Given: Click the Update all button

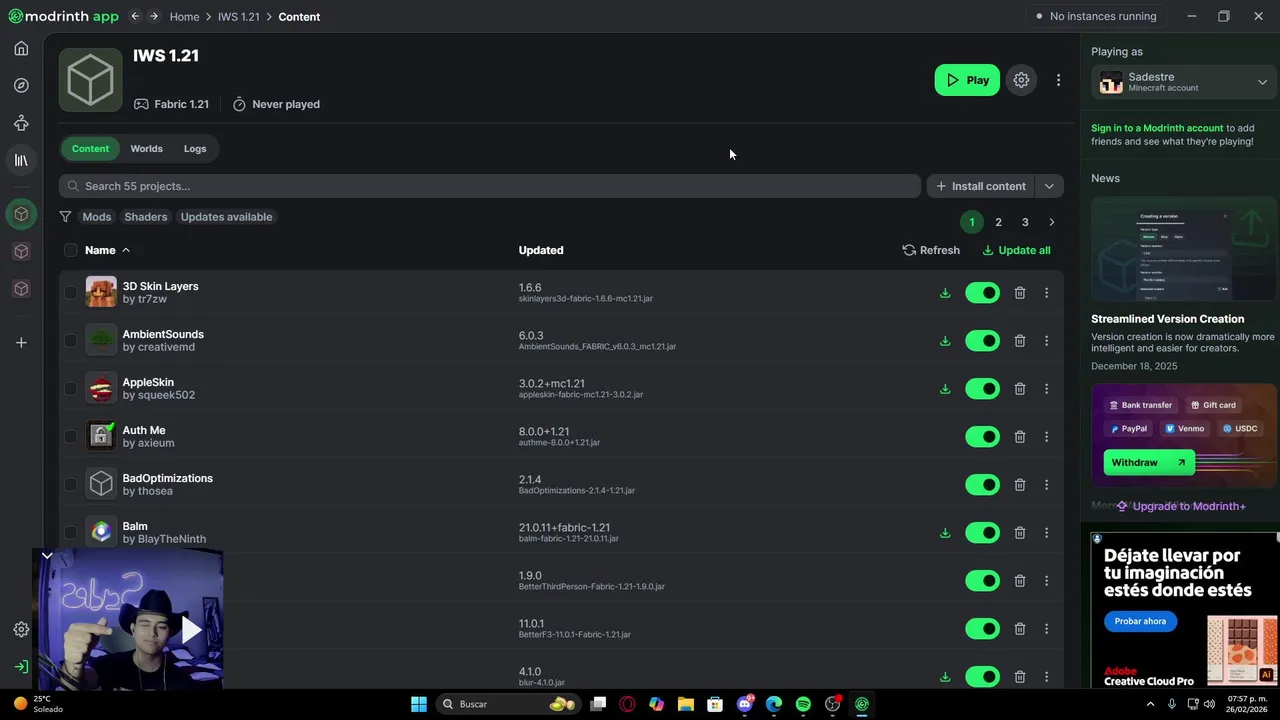Looking at the screenshot, I should [x=1016, y=250].
